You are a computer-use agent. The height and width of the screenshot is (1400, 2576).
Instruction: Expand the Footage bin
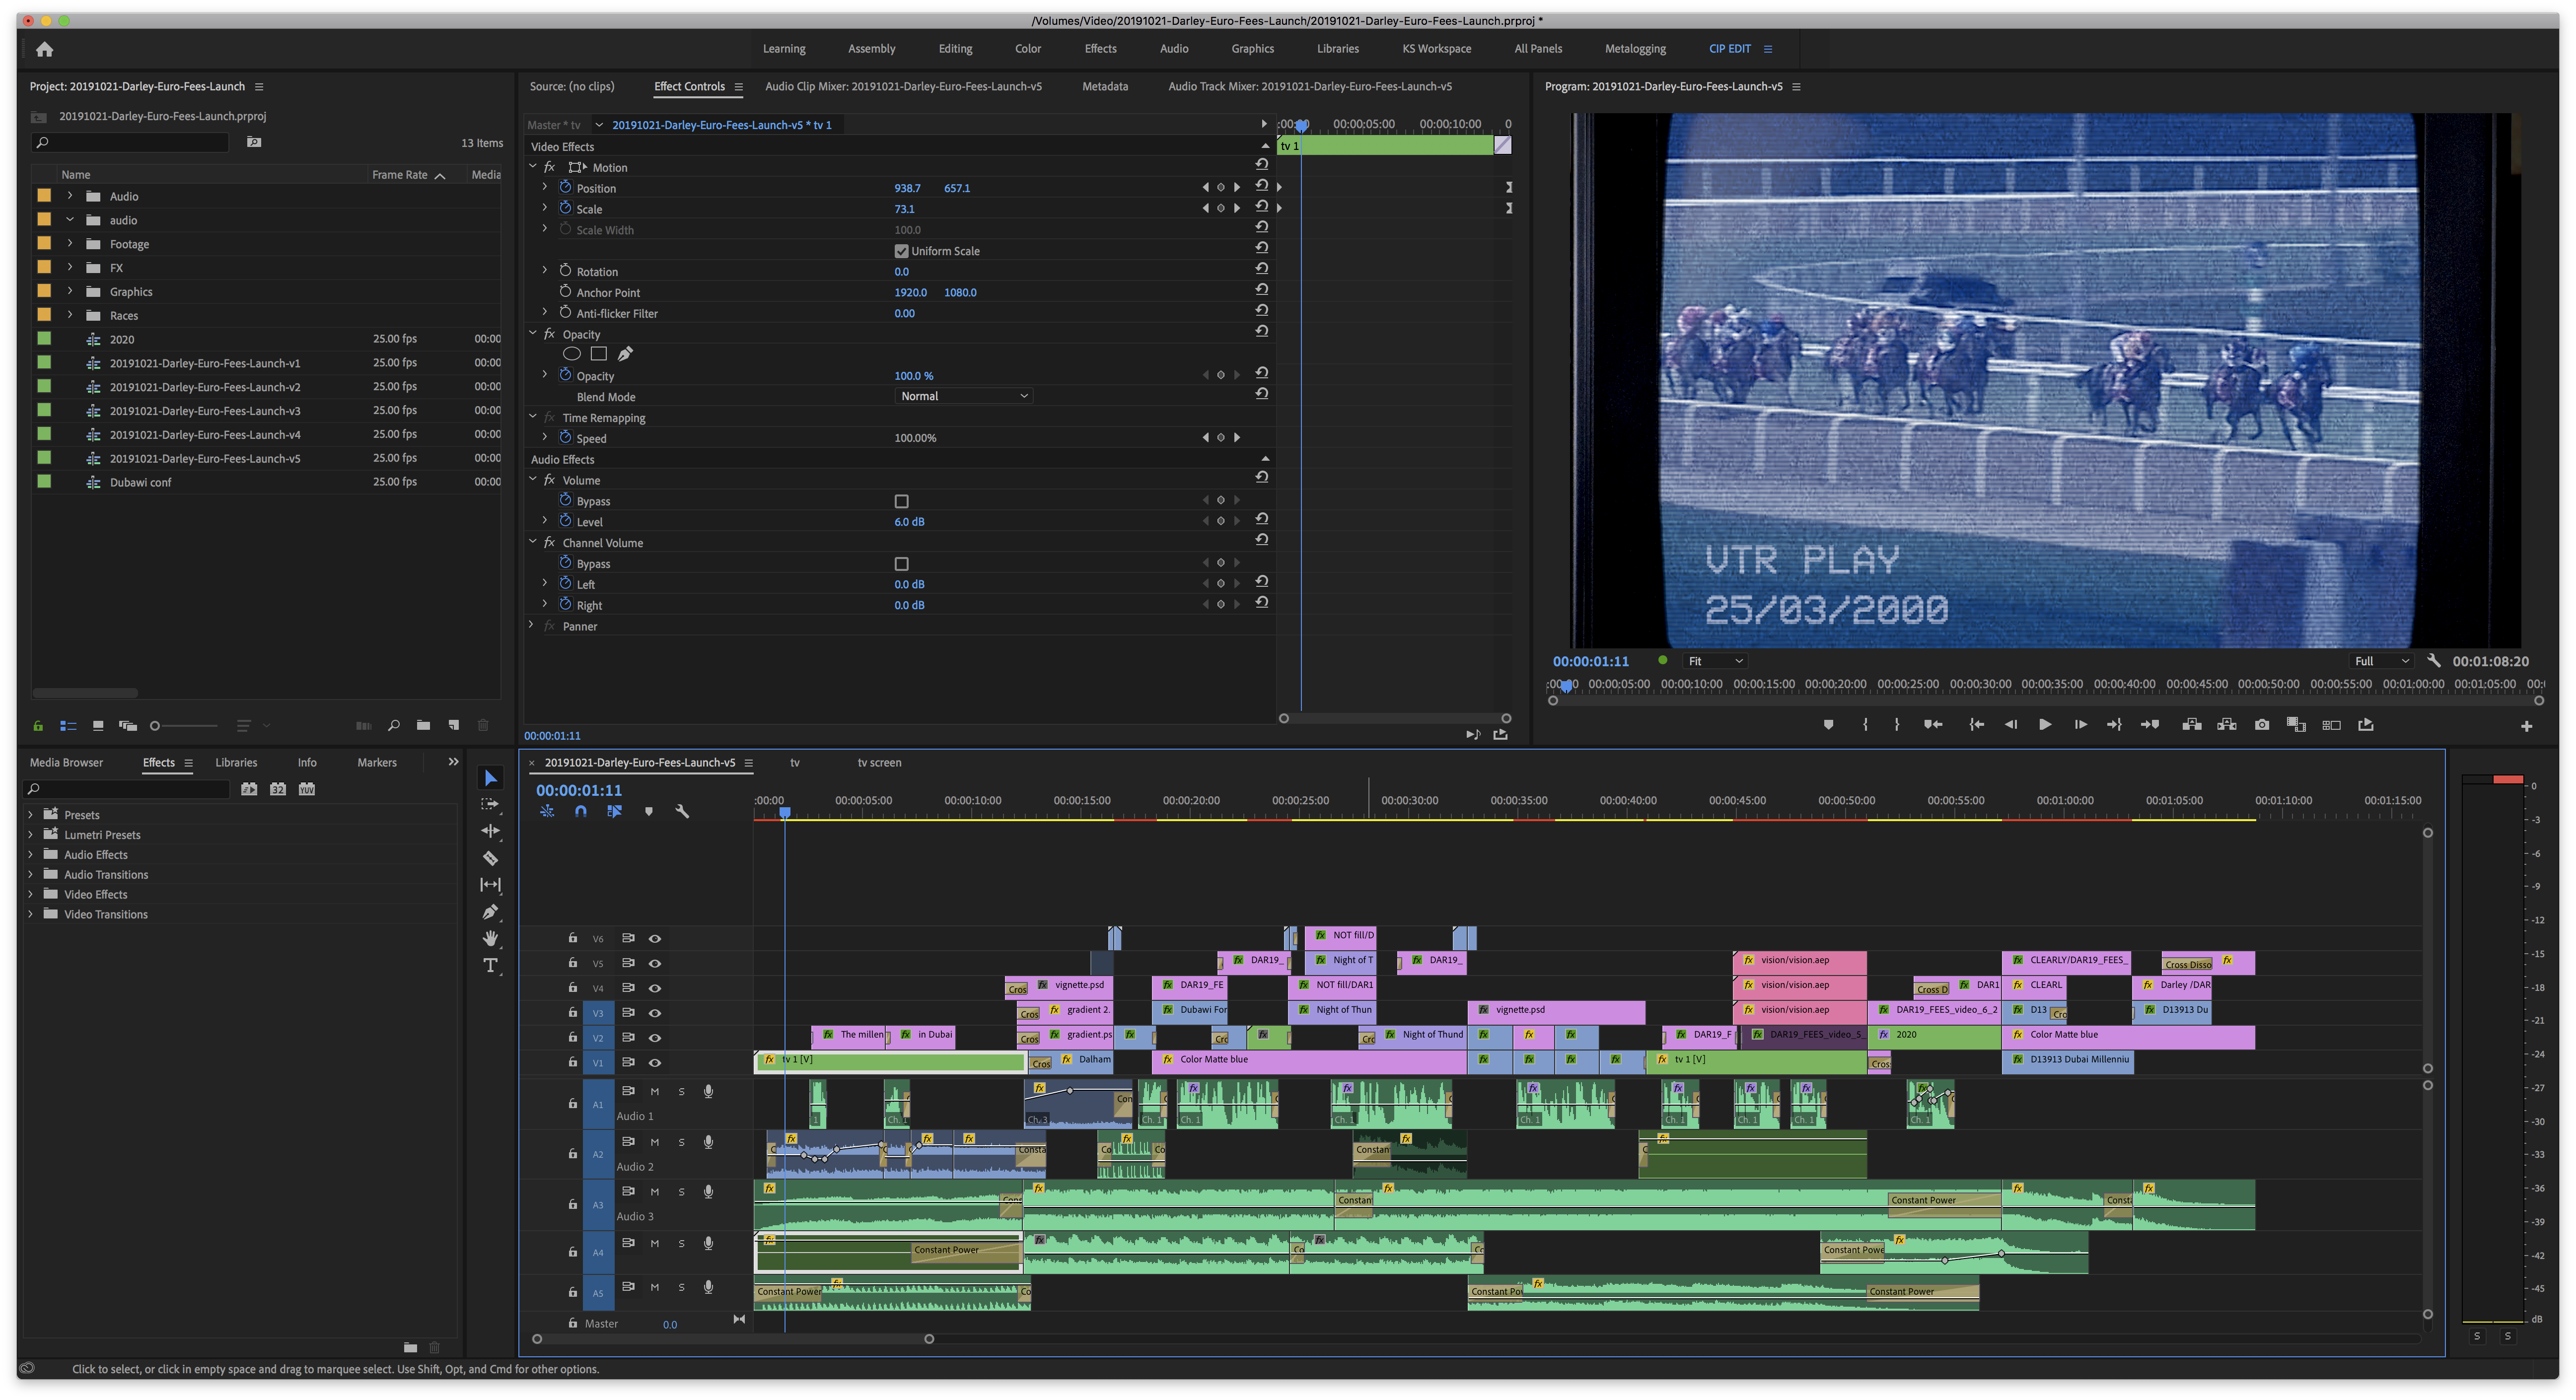[x=70, y=243]
